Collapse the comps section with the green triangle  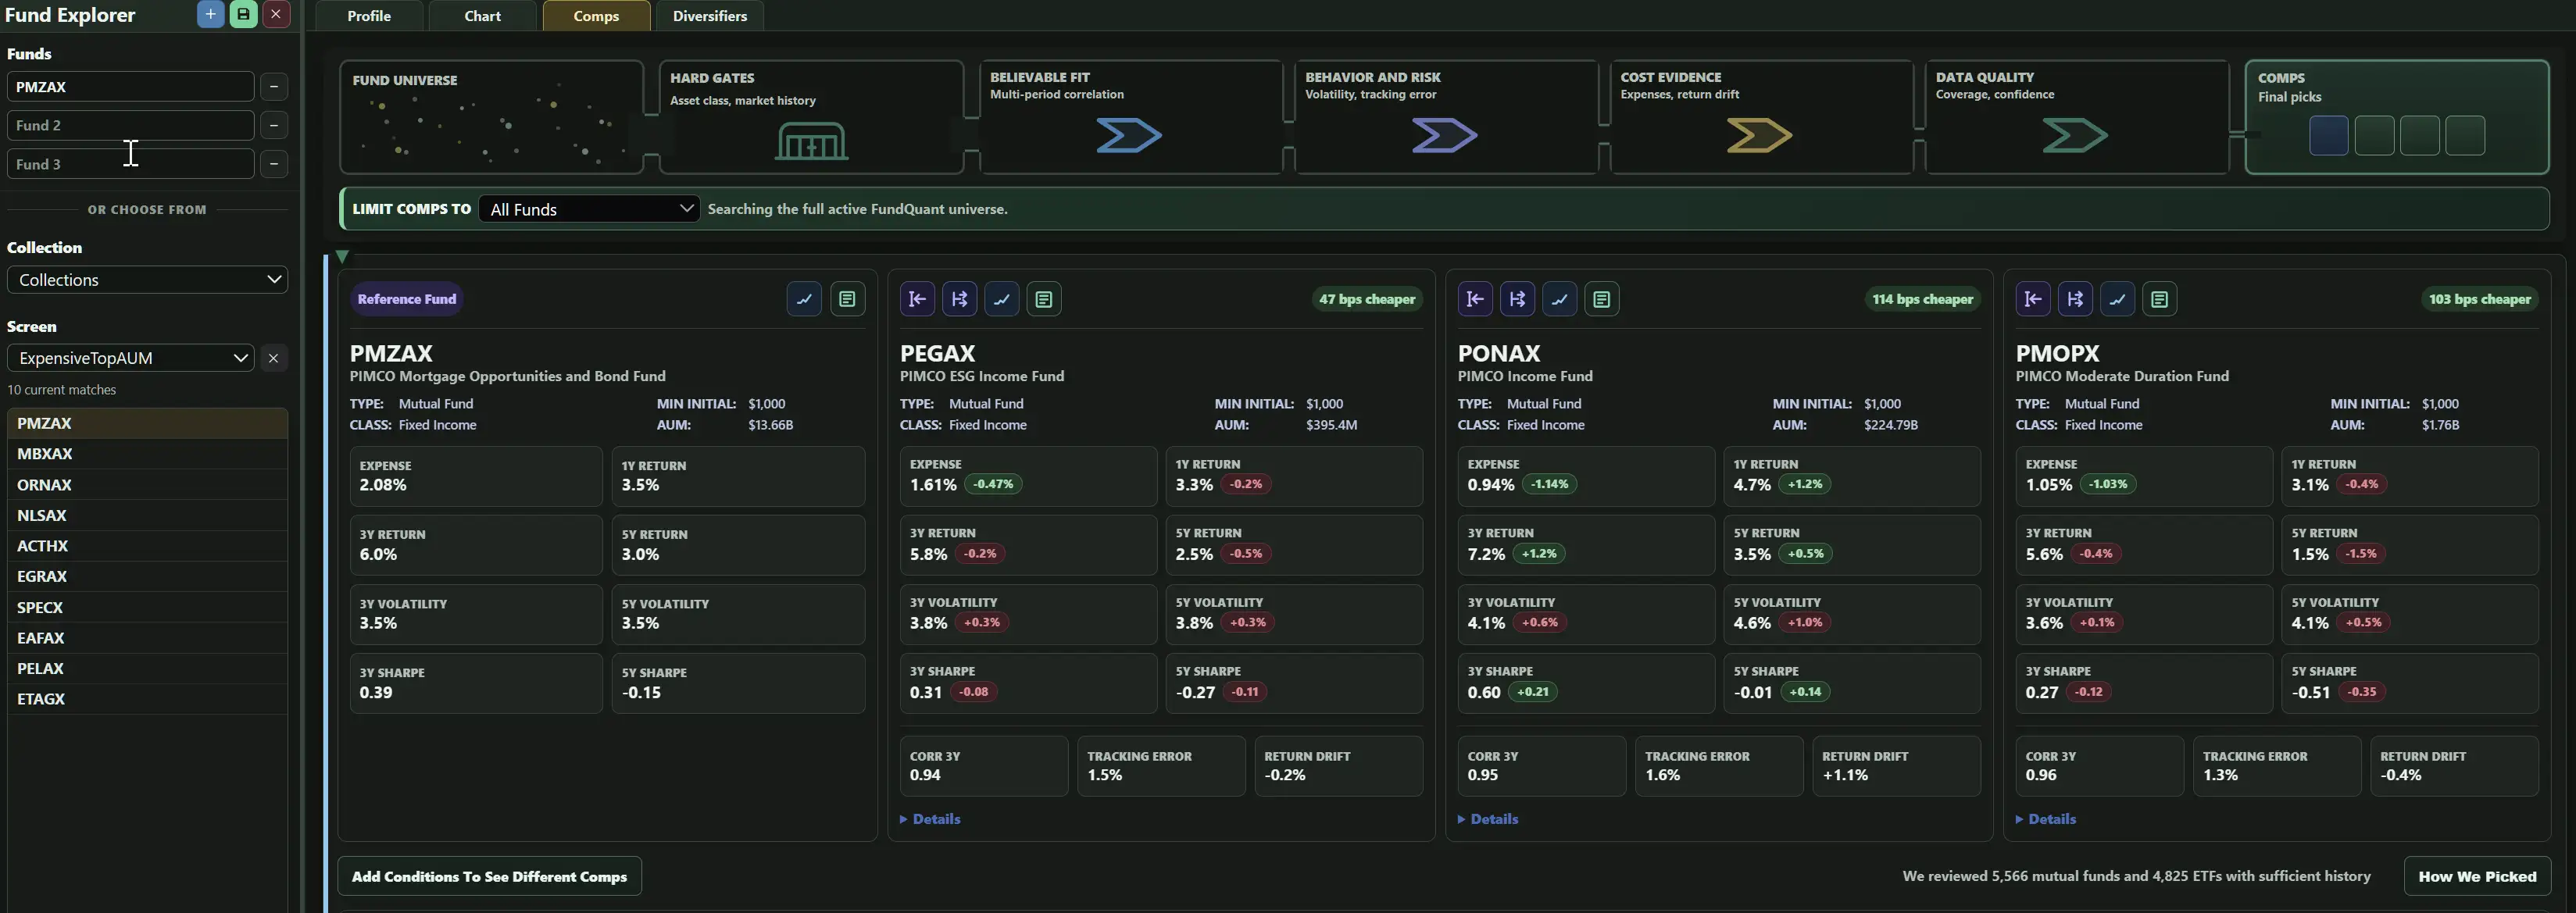(342, 257)
